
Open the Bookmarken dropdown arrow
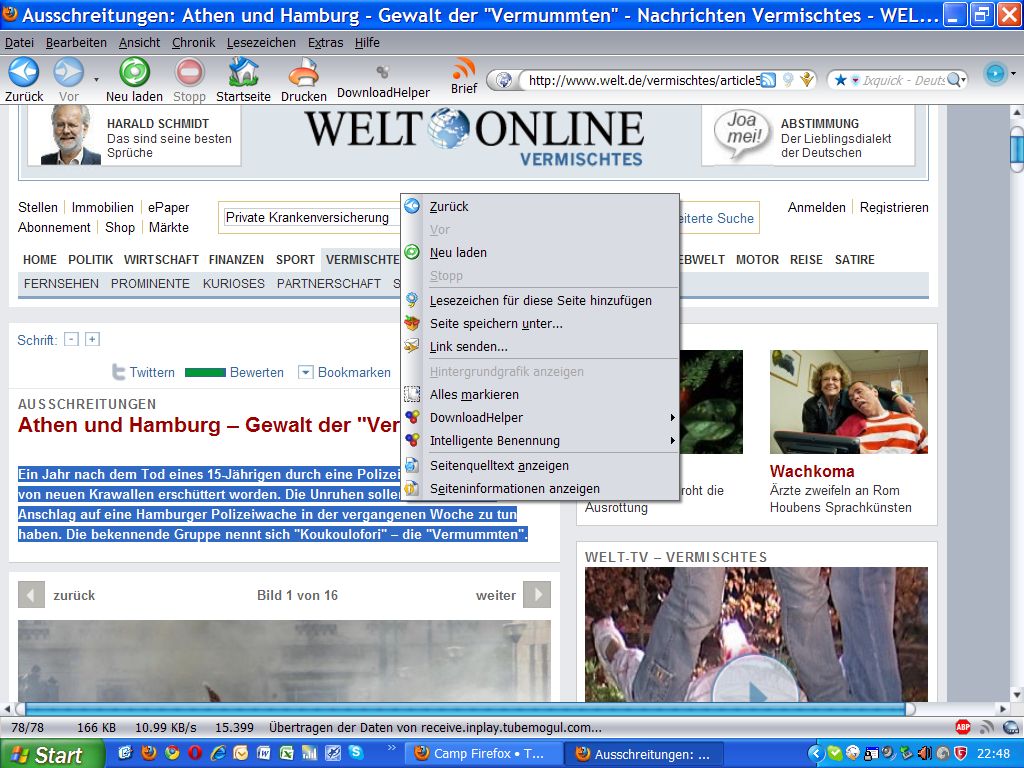pyautogui.click(x=306, y=372)
